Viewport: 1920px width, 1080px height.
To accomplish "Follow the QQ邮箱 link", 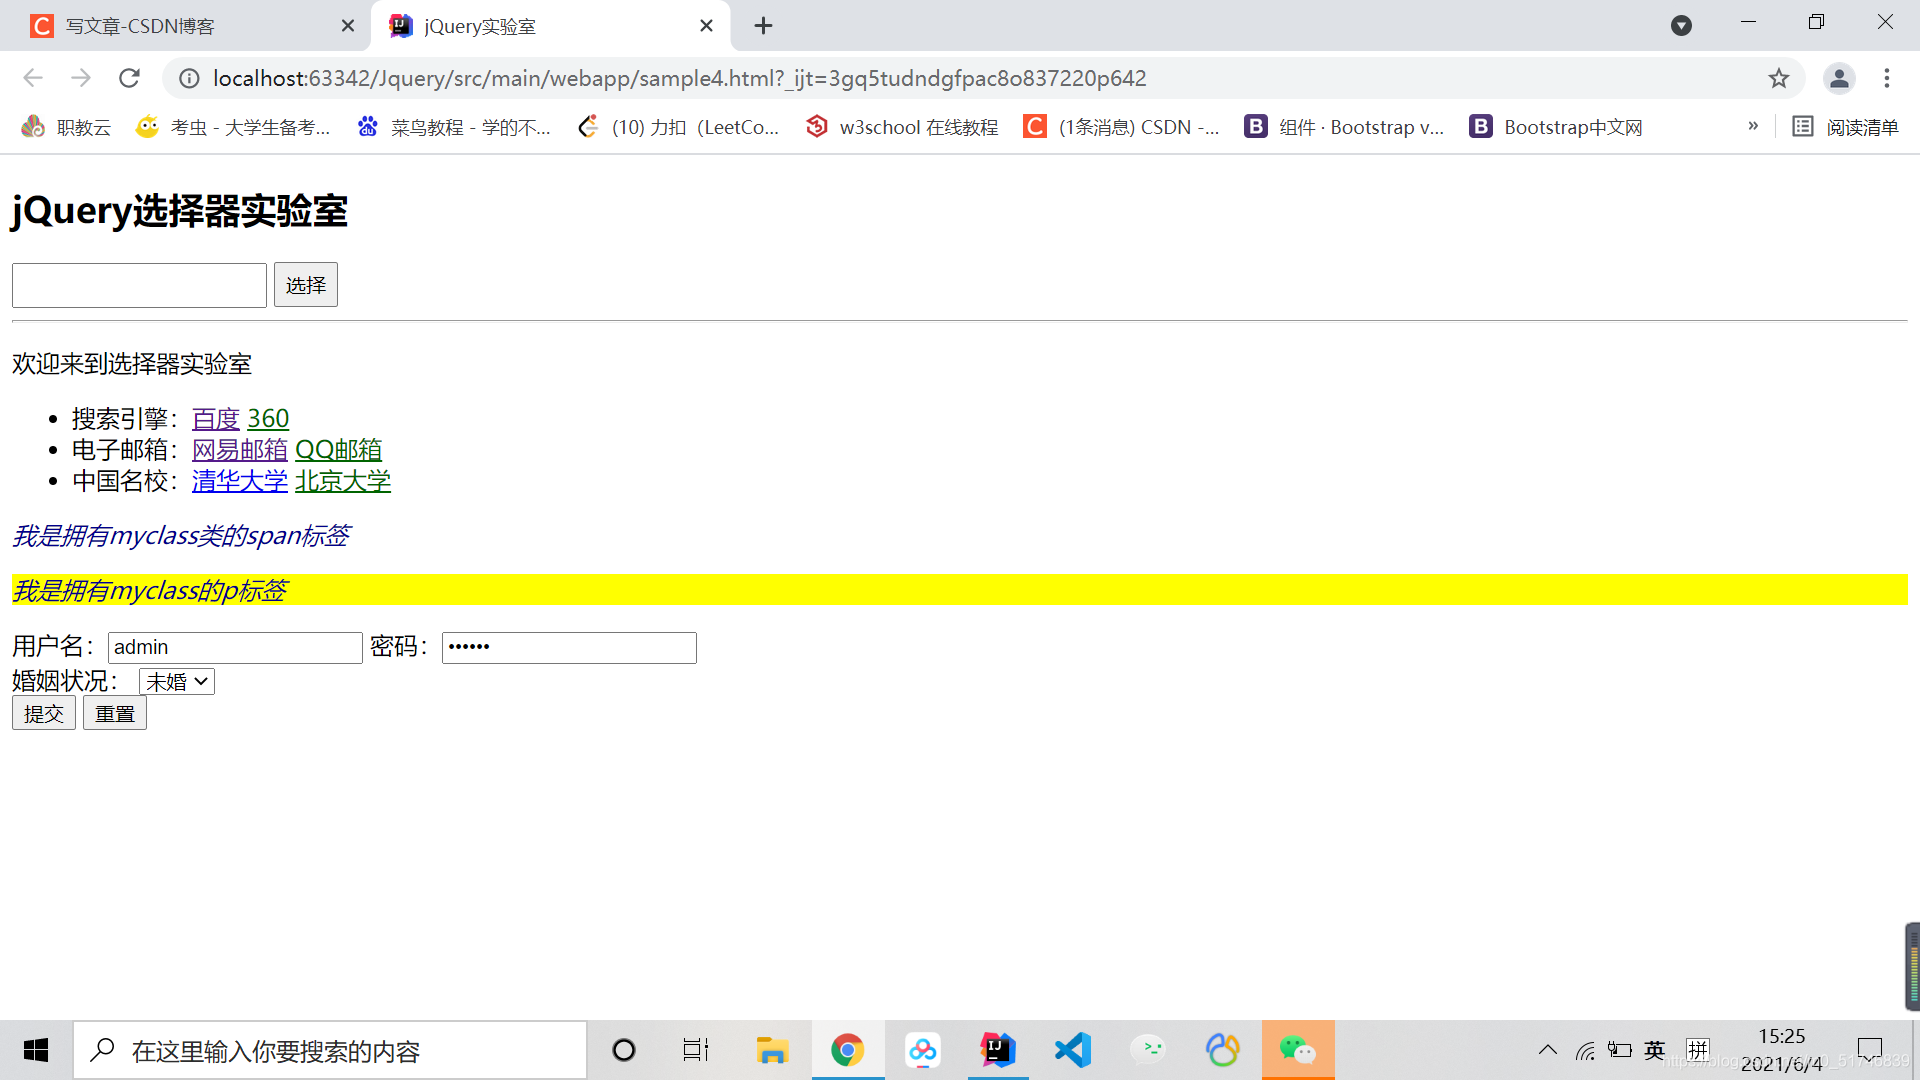I will [x=339, y=450].
